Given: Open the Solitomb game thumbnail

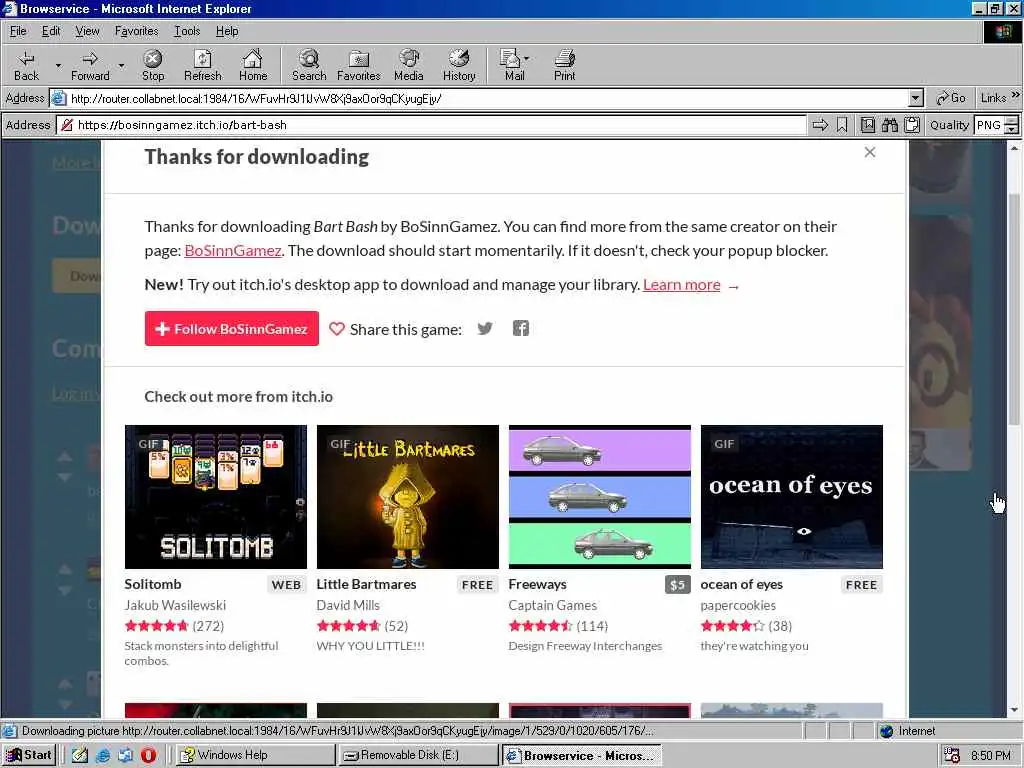Looking at the screenshot, I should [x=216, y=497].
